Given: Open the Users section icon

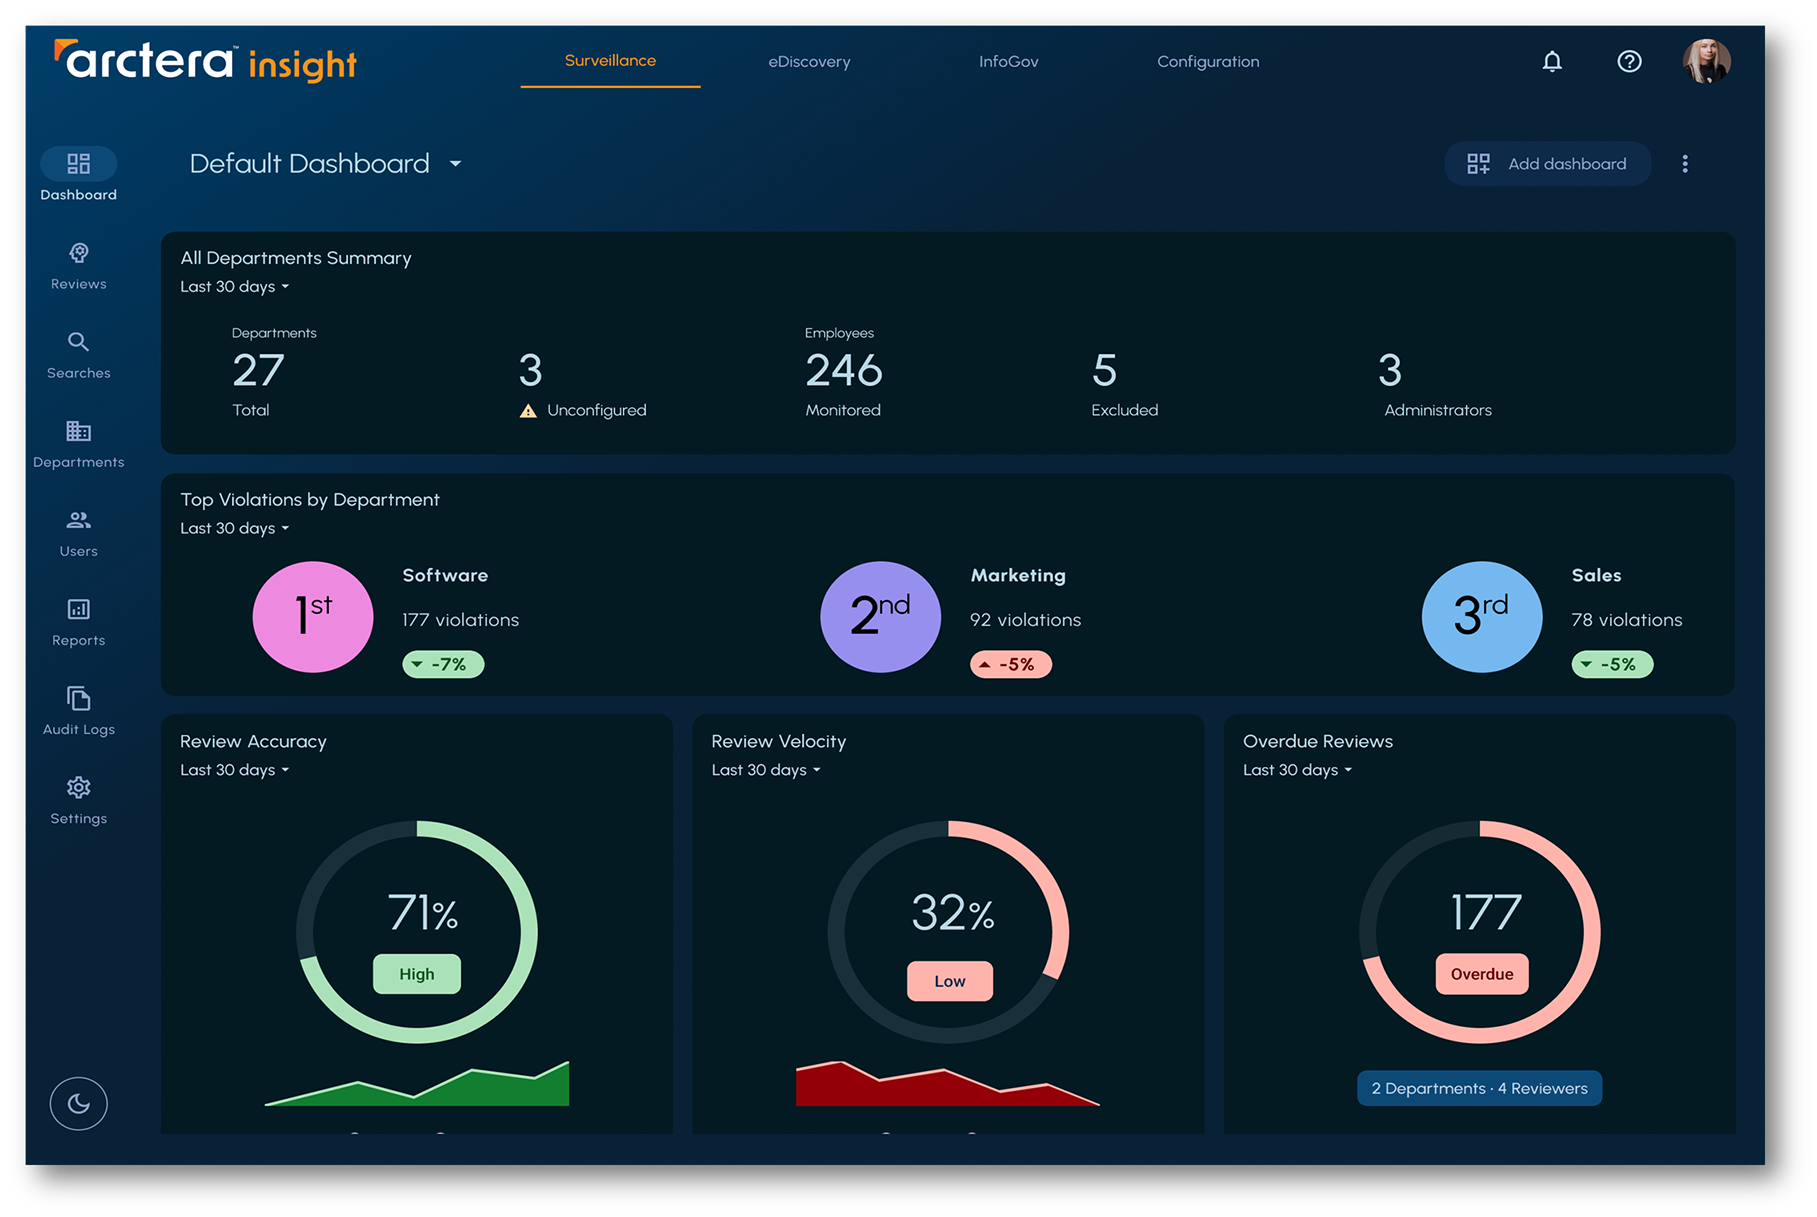Looking at the screenshot, I should coord(78,521).
